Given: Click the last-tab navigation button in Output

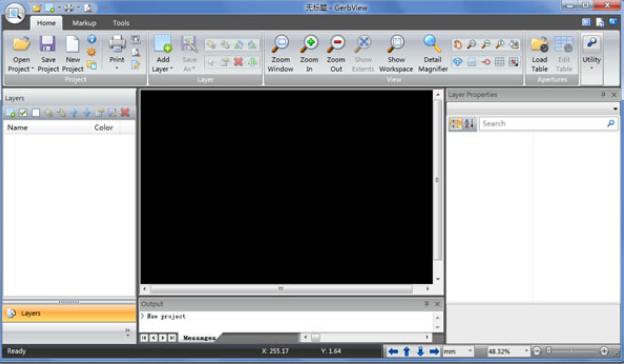Looking at the screenshot, I should [172, 338].
